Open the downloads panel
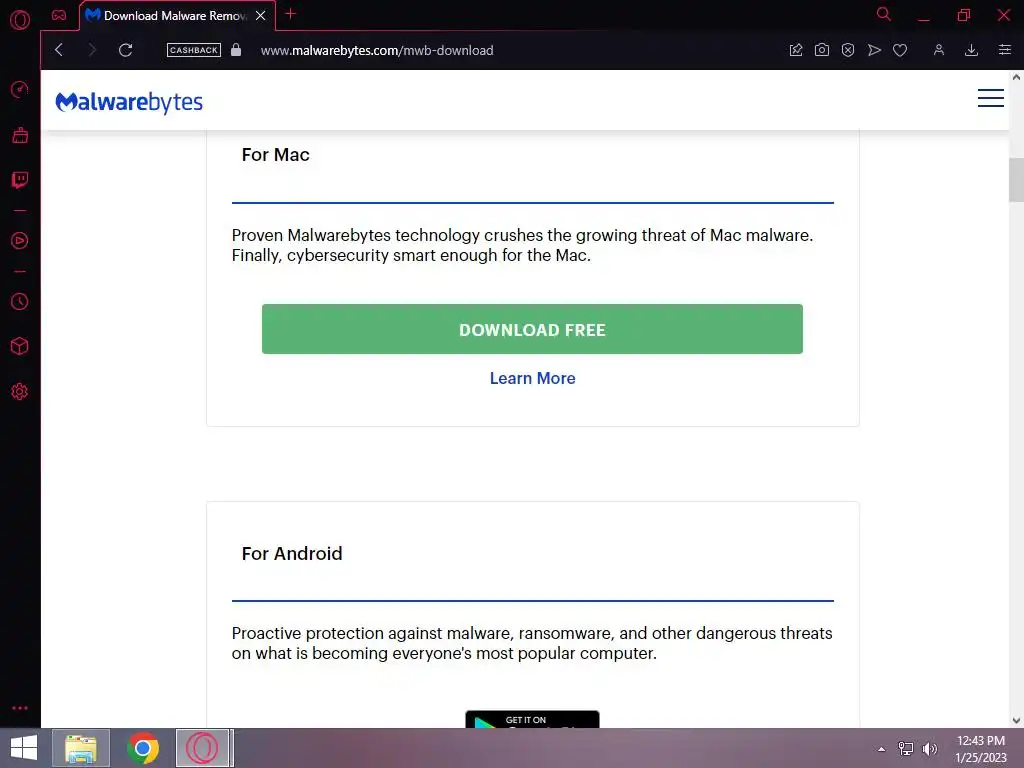 pos(971,50)
